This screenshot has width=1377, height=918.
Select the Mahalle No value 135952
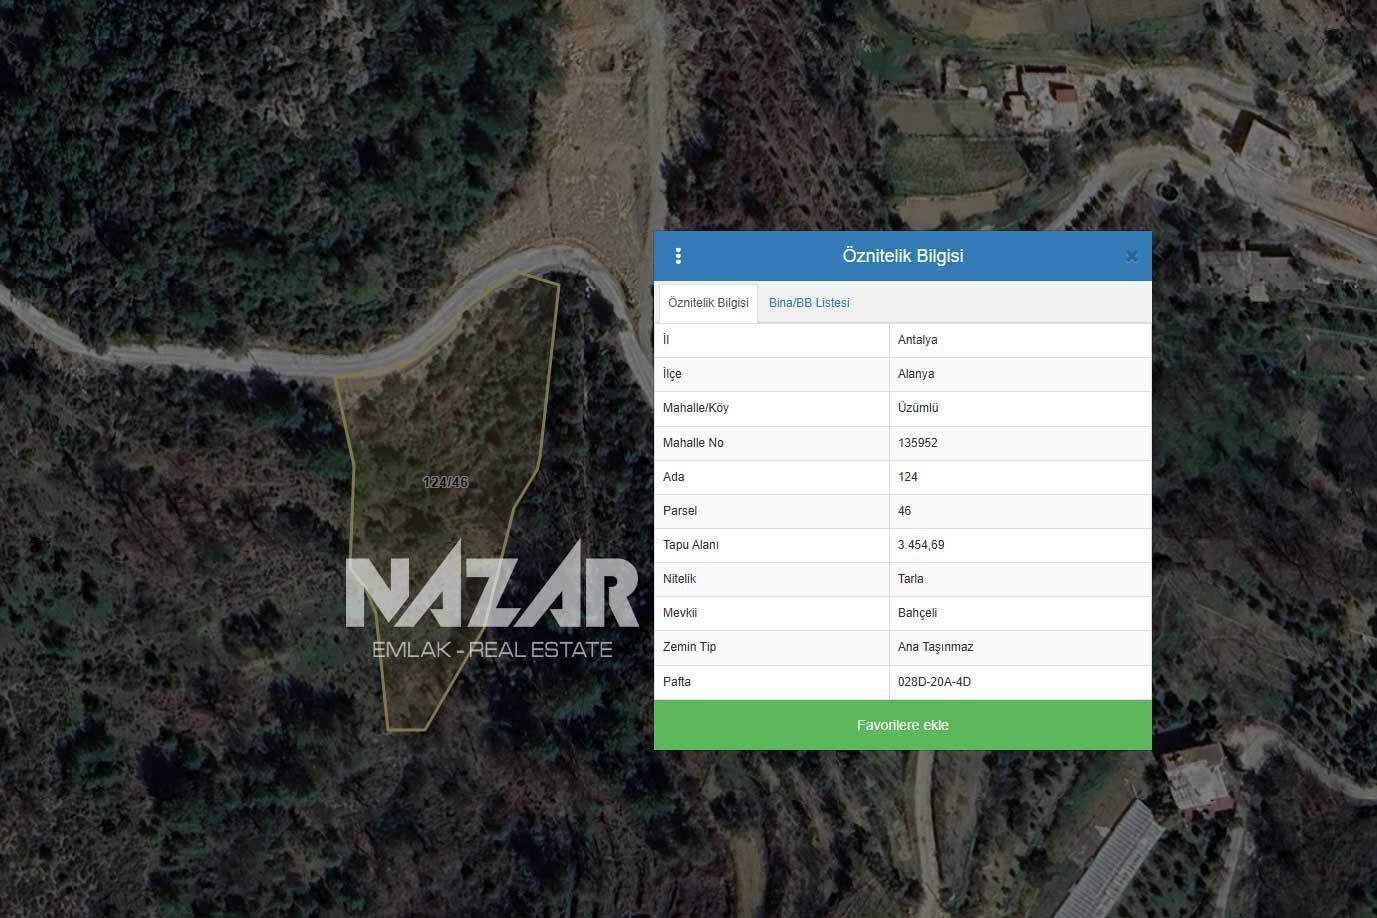point(917,443)
